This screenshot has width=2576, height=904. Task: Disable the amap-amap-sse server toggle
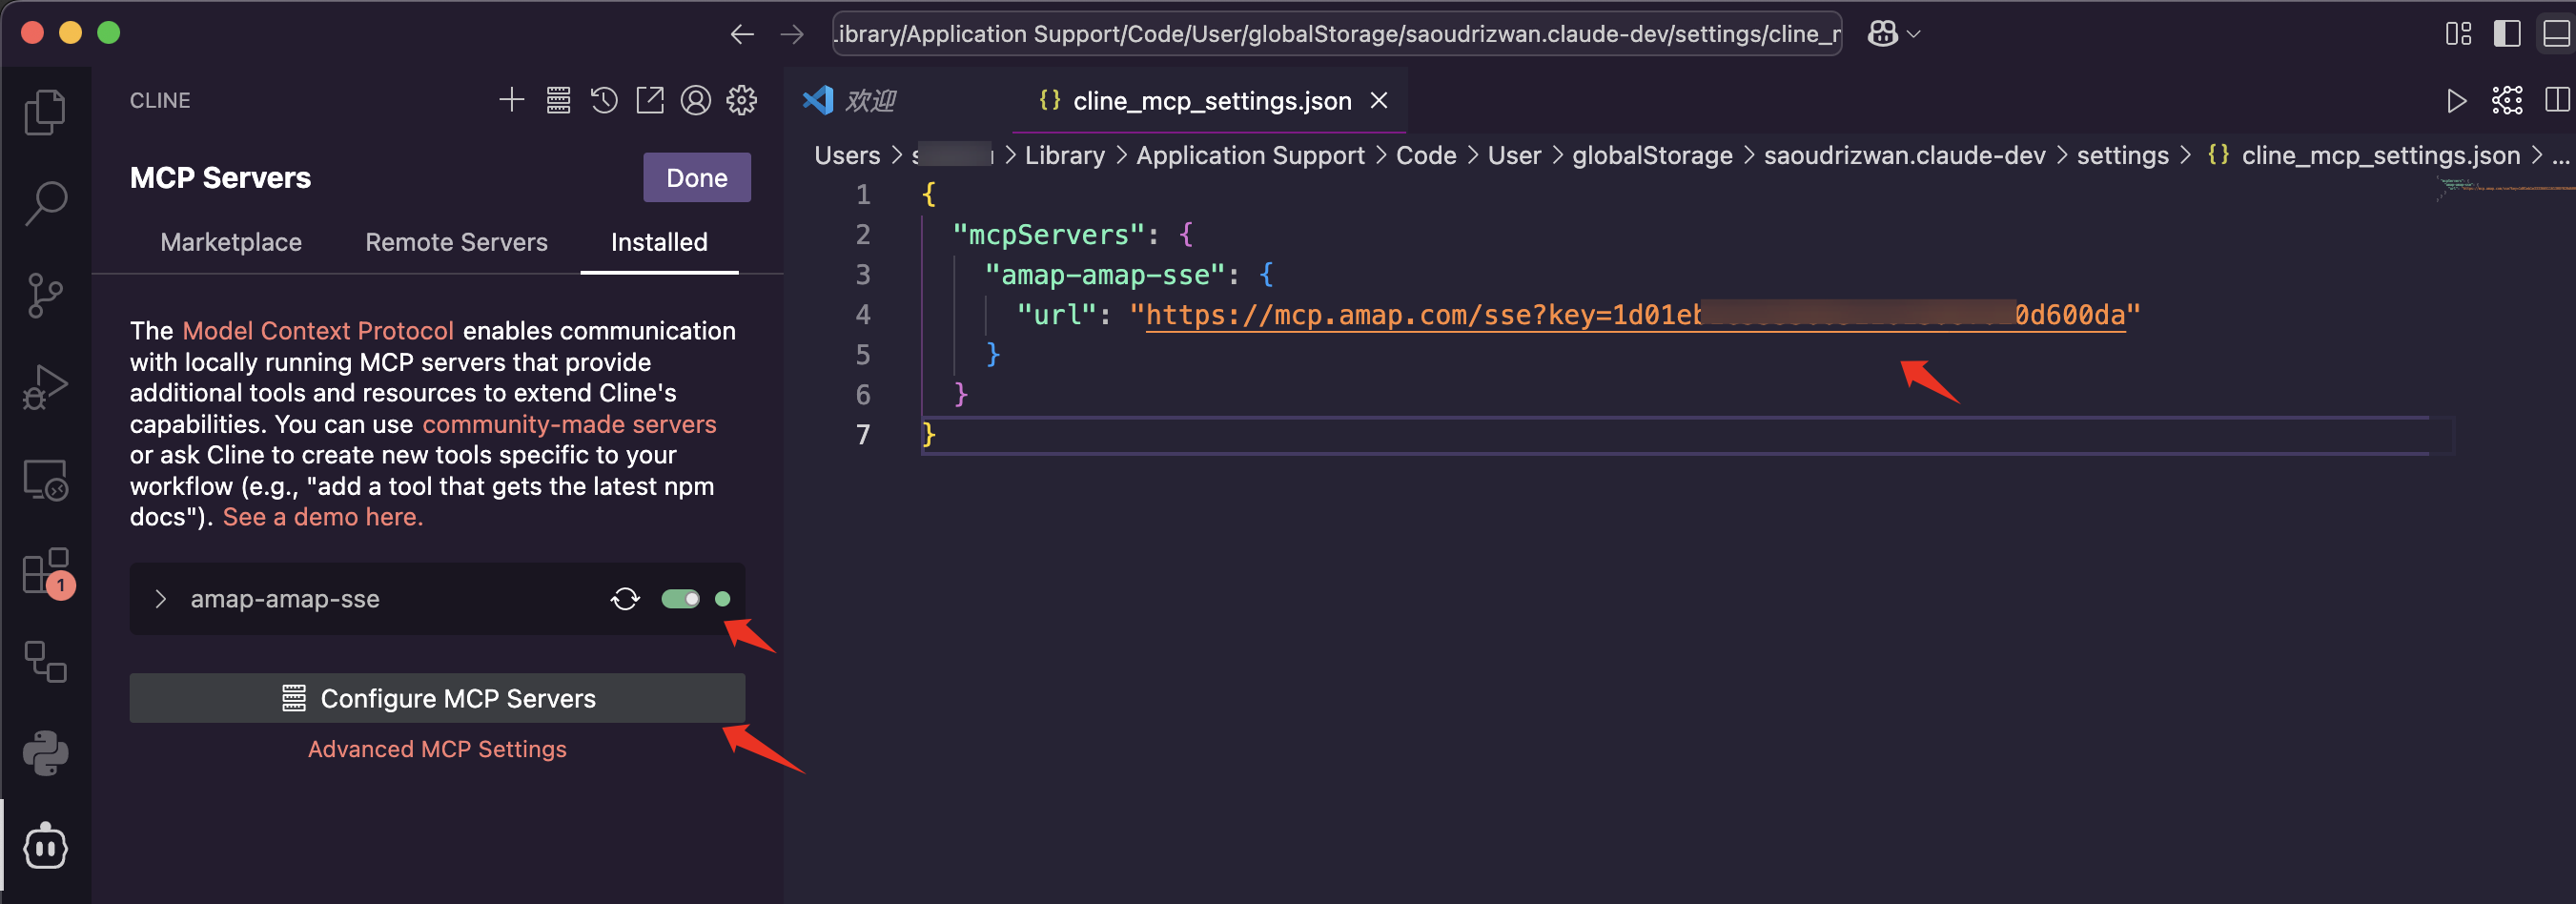point(680,599)
